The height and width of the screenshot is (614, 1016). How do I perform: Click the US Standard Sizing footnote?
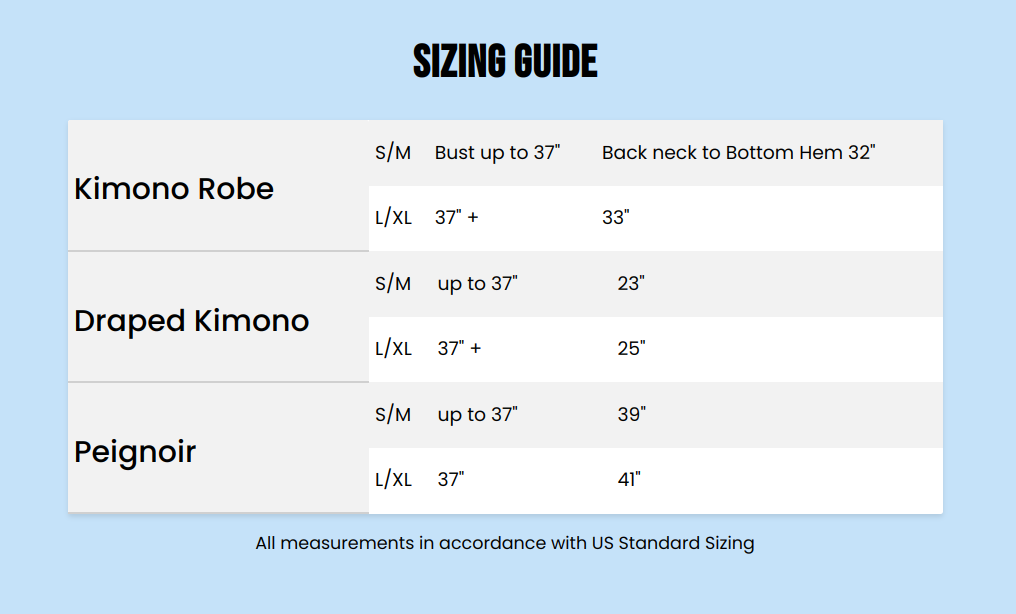tap(504, 543)
